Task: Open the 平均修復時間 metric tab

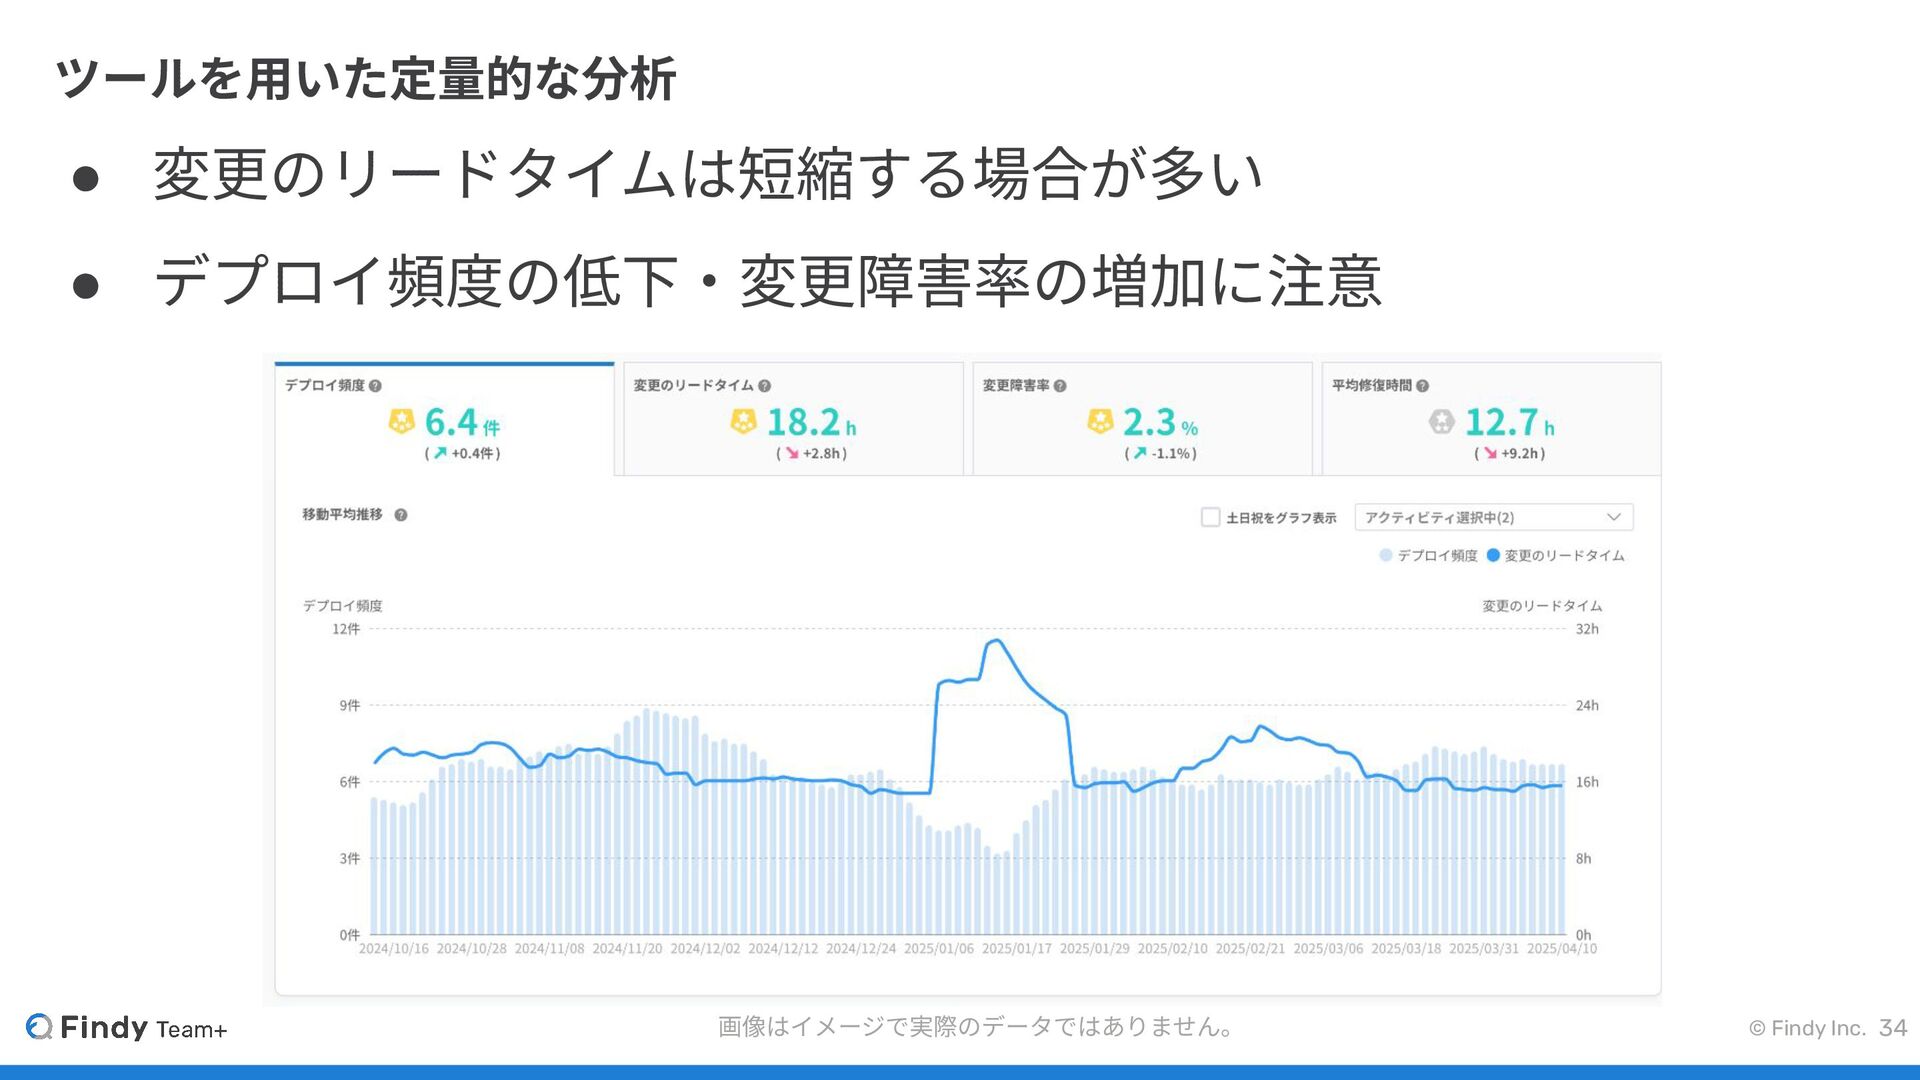Action: pos(1491,420)
